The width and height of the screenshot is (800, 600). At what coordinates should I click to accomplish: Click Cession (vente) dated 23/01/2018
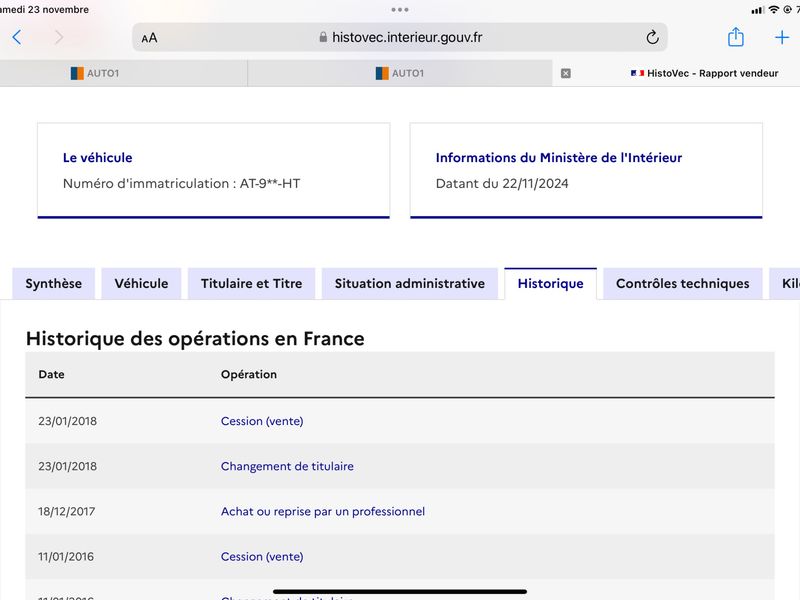tap(262, 421)
